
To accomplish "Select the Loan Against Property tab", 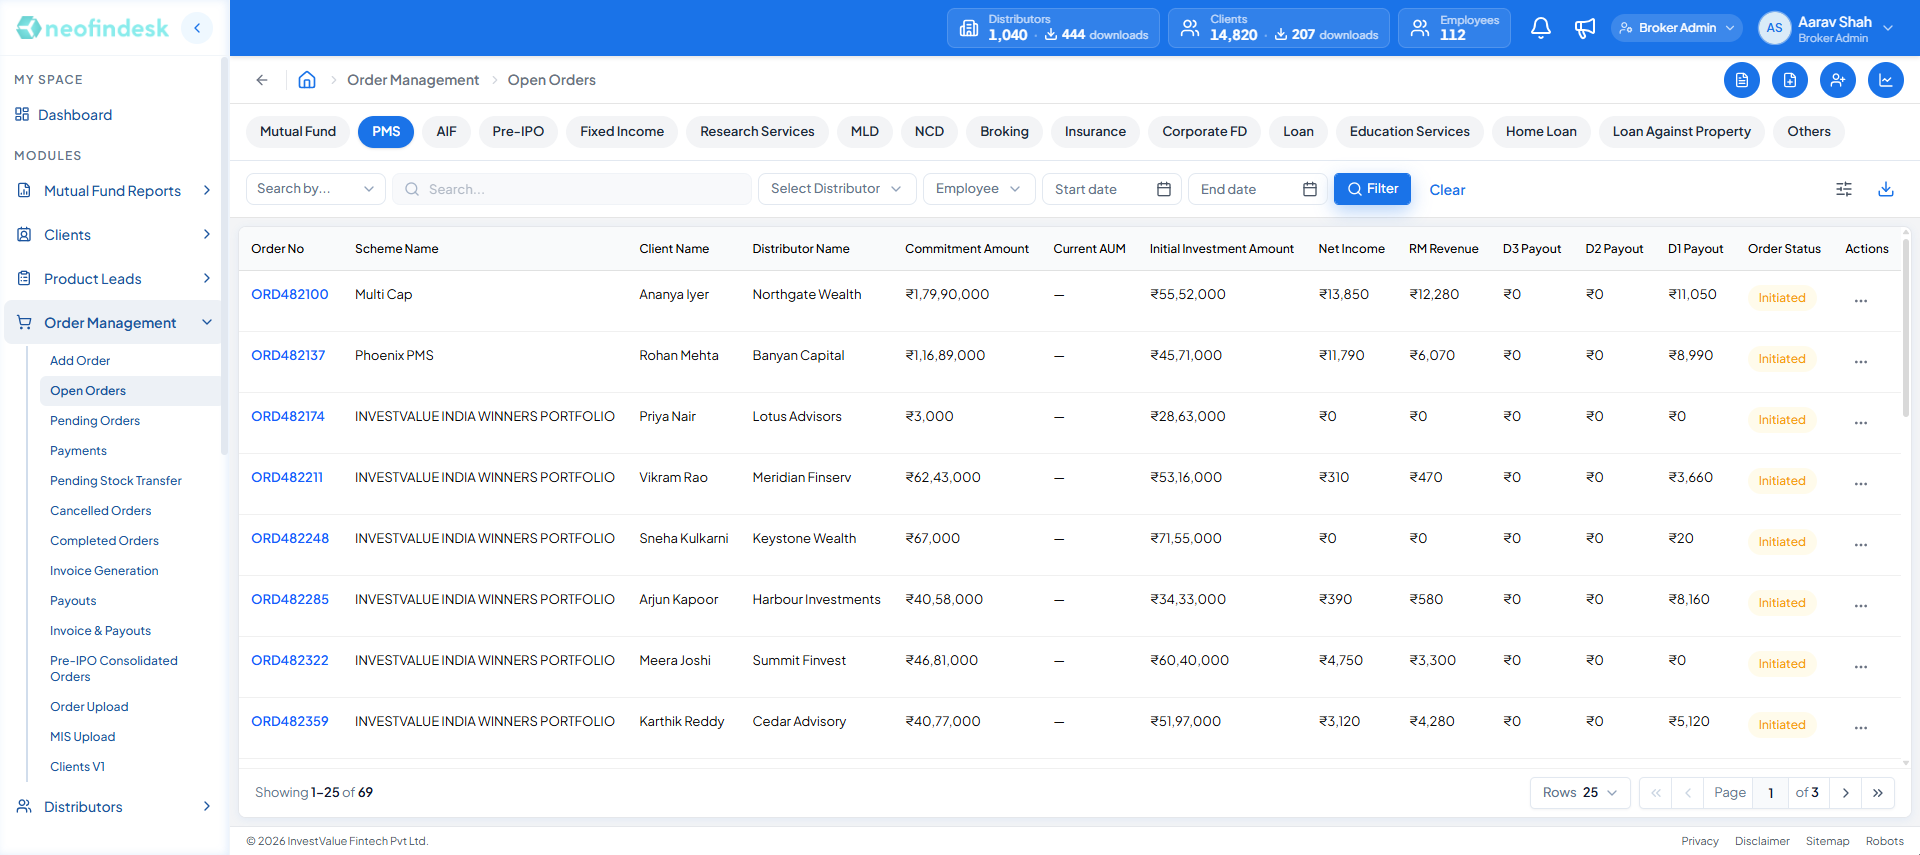I will pos(1681,132).
